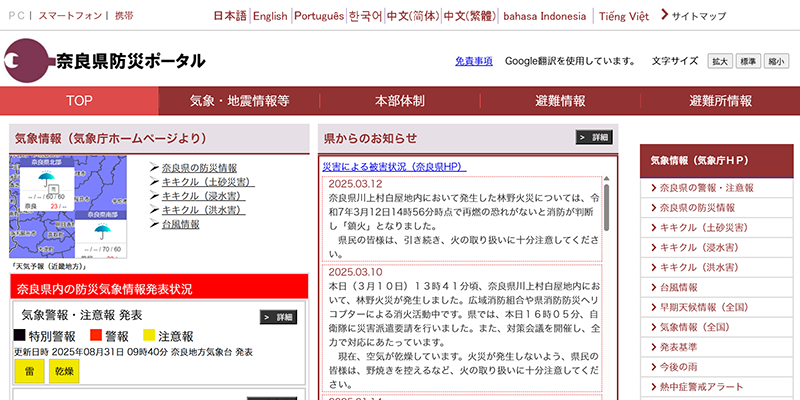The width and height of the screenshot is (800, 400).
Task: Click the Nara north umbrella weather icon
Action: 46,181
